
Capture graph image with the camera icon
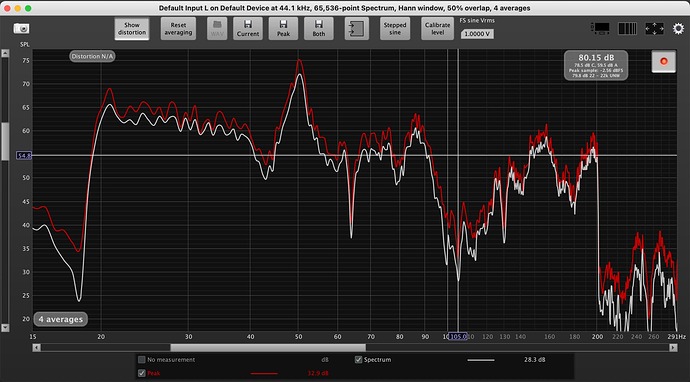point(21,29)
